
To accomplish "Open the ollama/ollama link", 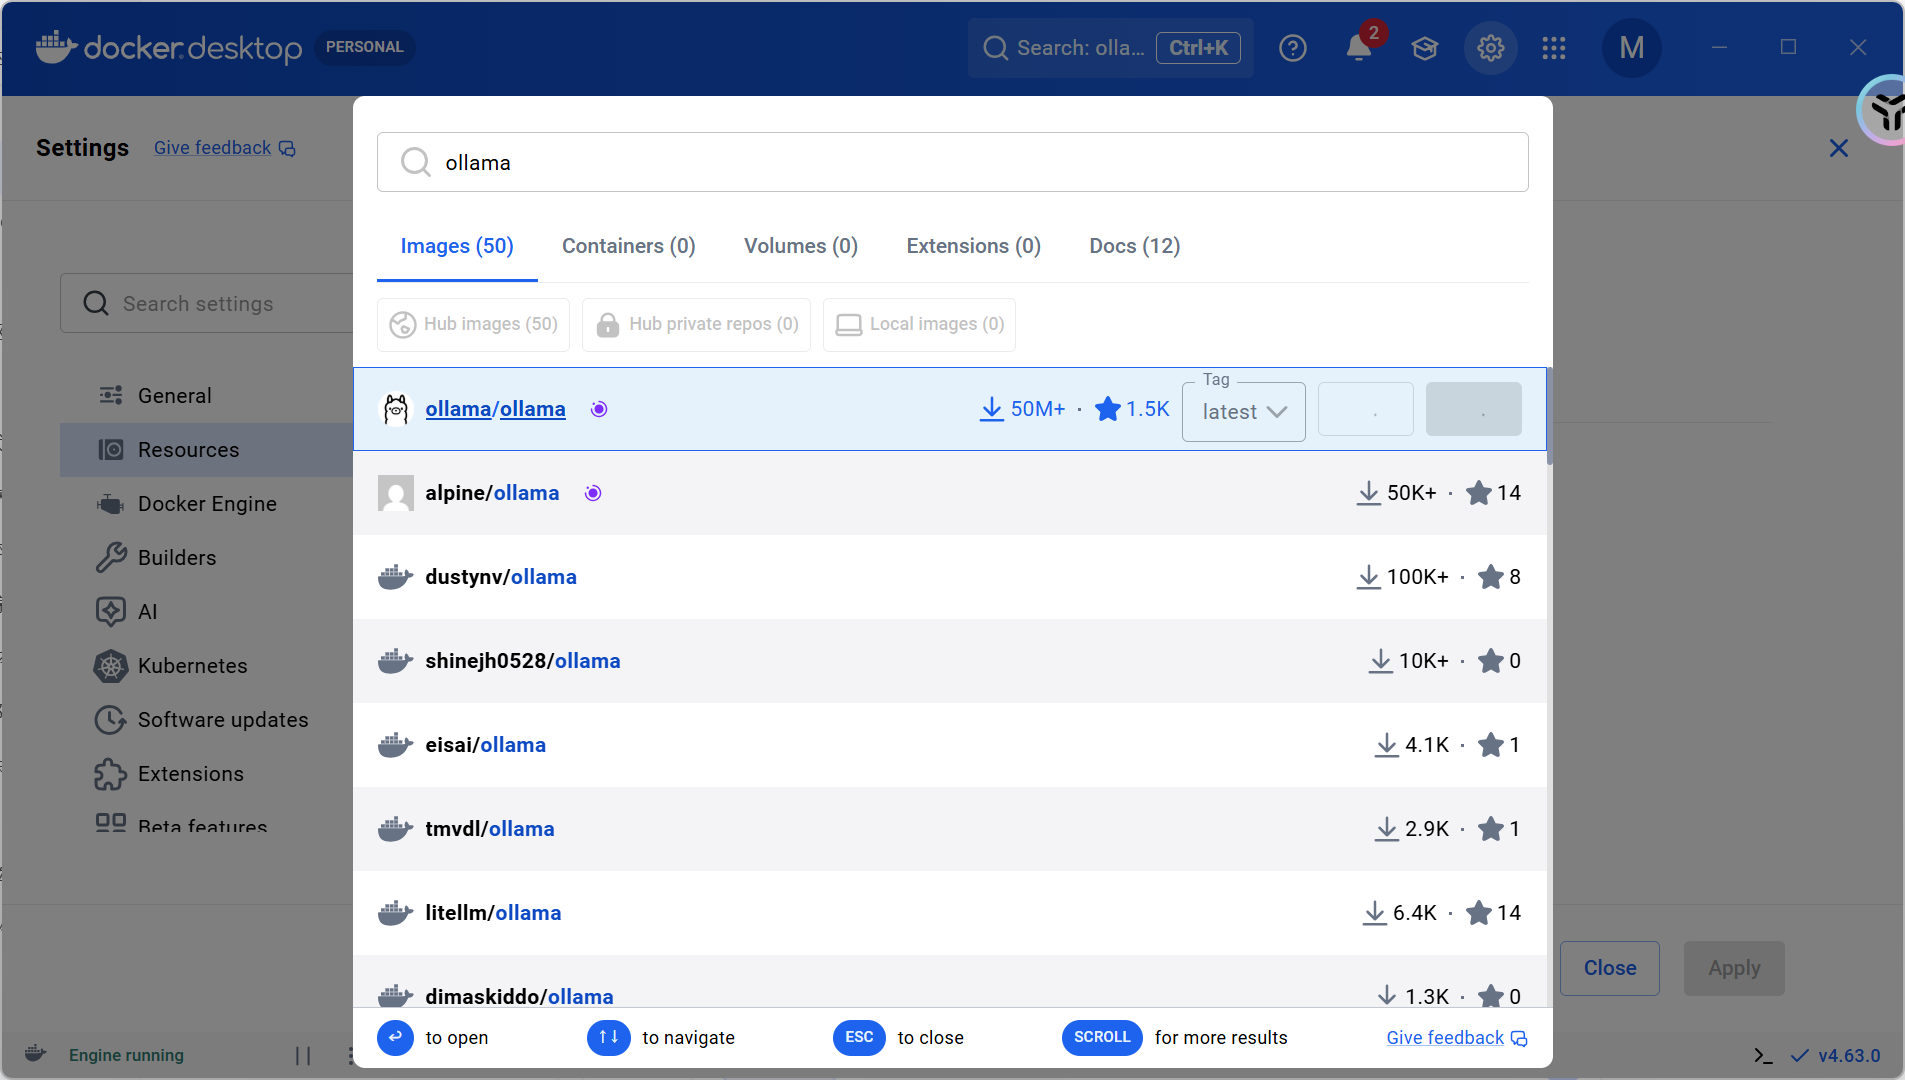I will coord(495,409).
